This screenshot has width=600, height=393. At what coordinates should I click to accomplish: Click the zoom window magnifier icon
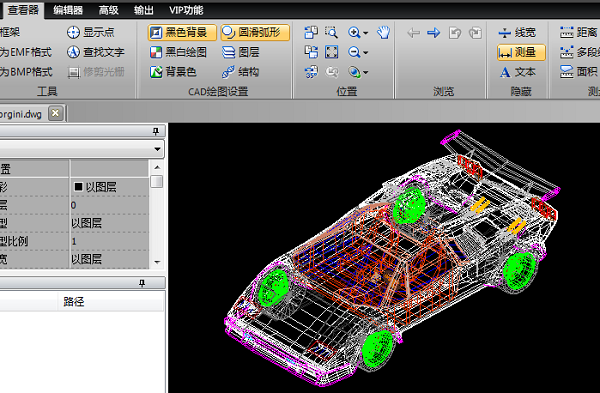pos(331,33)
